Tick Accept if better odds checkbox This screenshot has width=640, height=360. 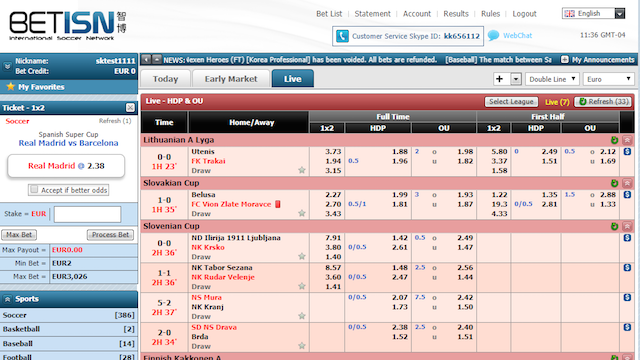coord(34,189)
